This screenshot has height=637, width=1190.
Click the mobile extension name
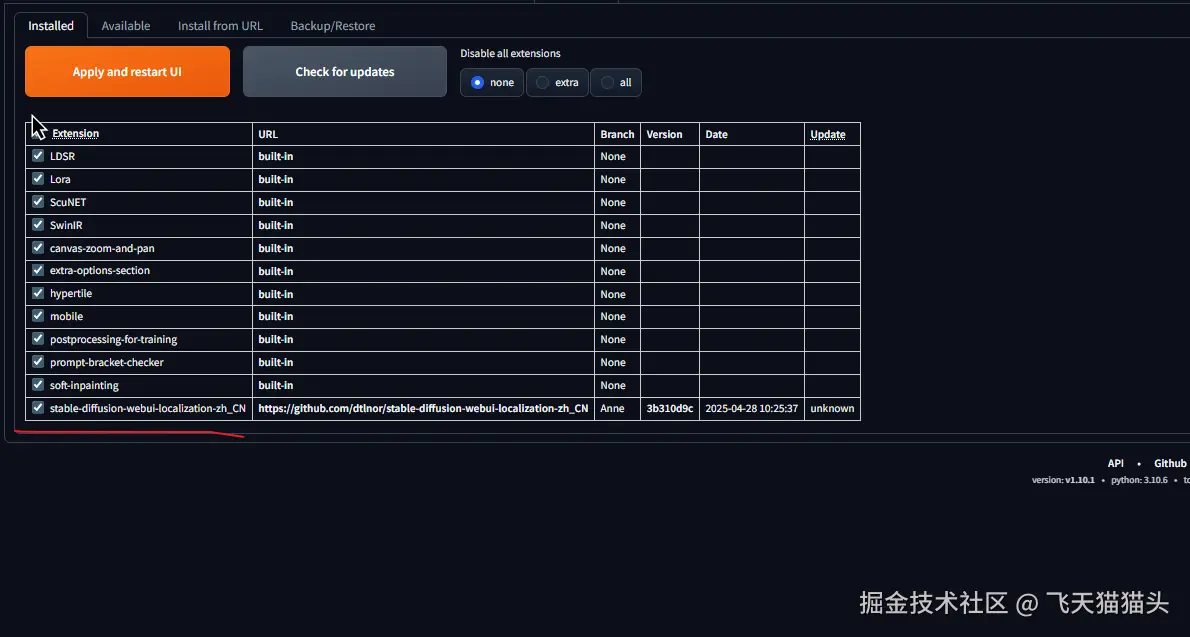click(x=67, y=316)
